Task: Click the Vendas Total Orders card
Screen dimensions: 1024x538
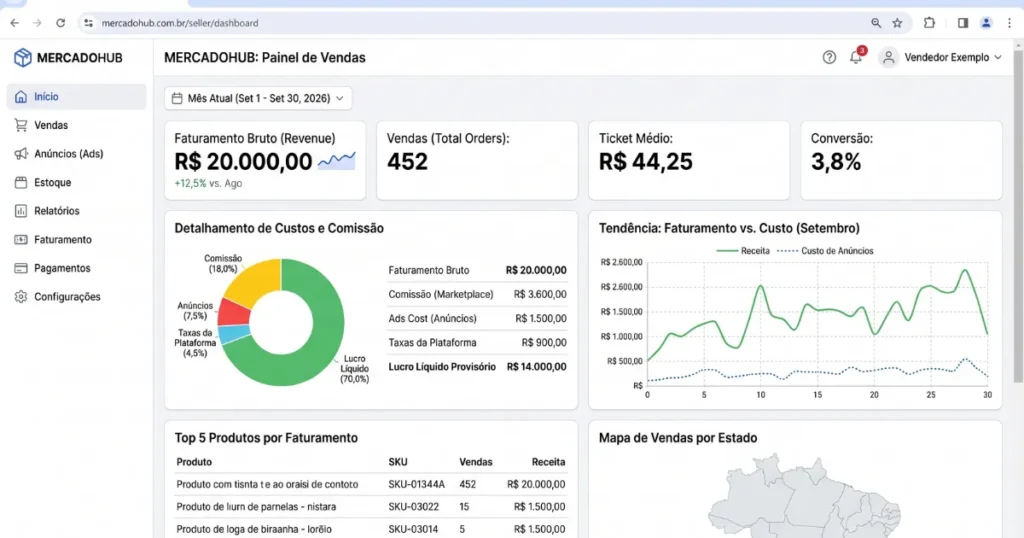Action: [x=477, y=160]
